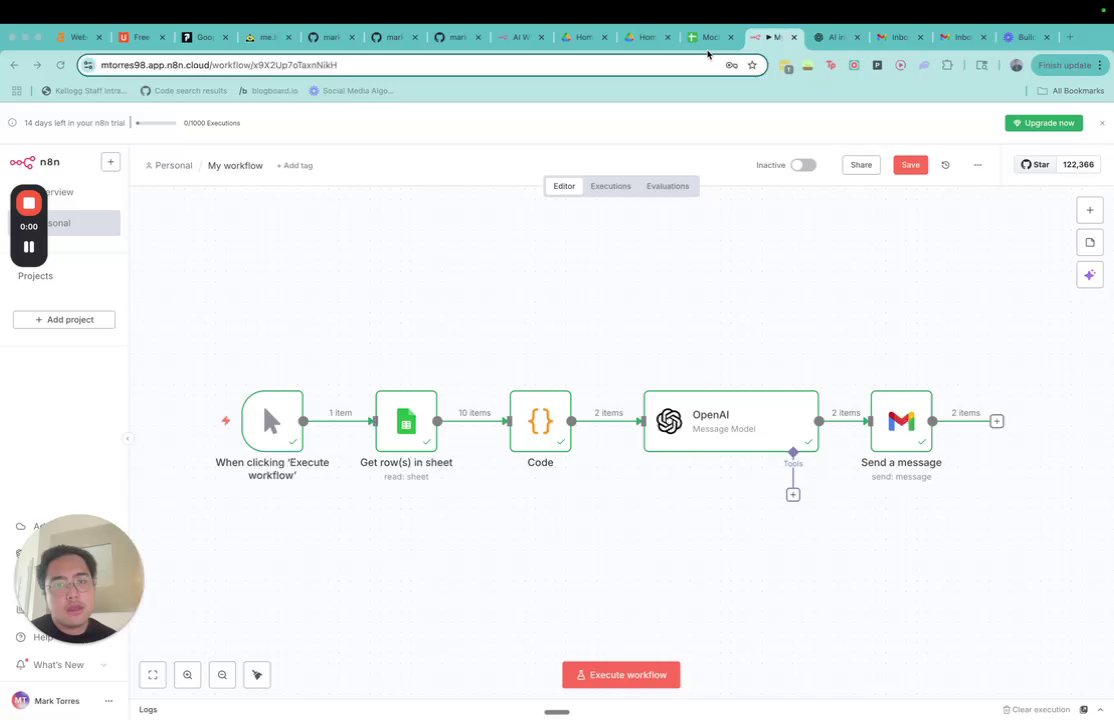This screenshot has height=720, width=1114.
Task: Dismiss the trial banner close icon
Action: pyautogui.click(x=1102, y=123)
